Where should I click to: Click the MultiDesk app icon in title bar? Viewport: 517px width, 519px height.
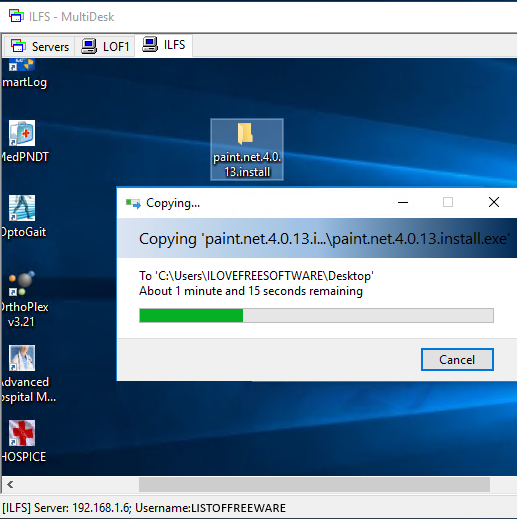coord(16,16)
